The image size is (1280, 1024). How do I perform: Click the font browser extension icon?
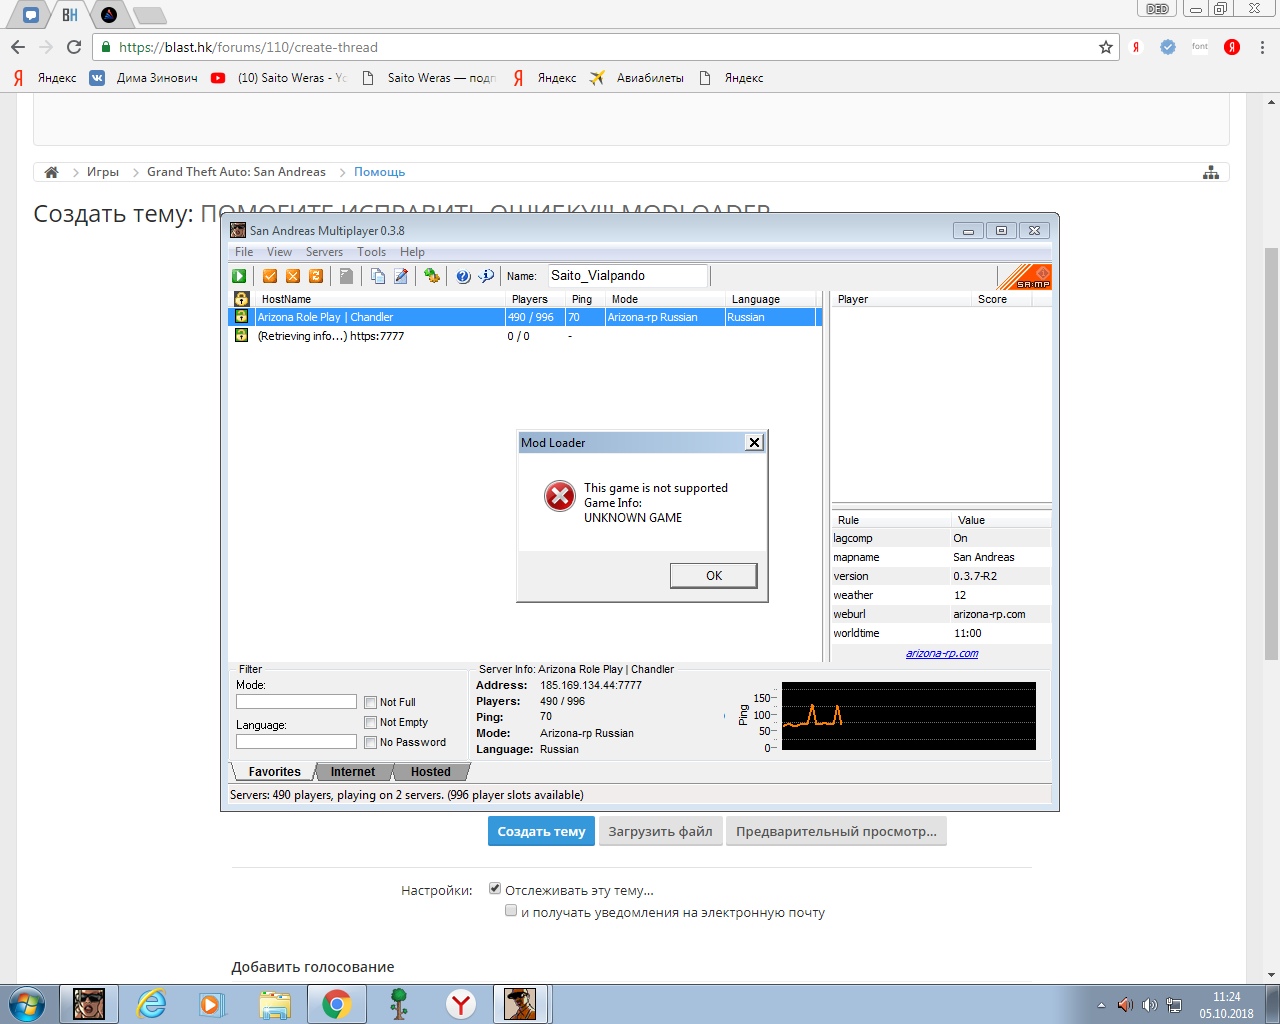click(1200, 47)
